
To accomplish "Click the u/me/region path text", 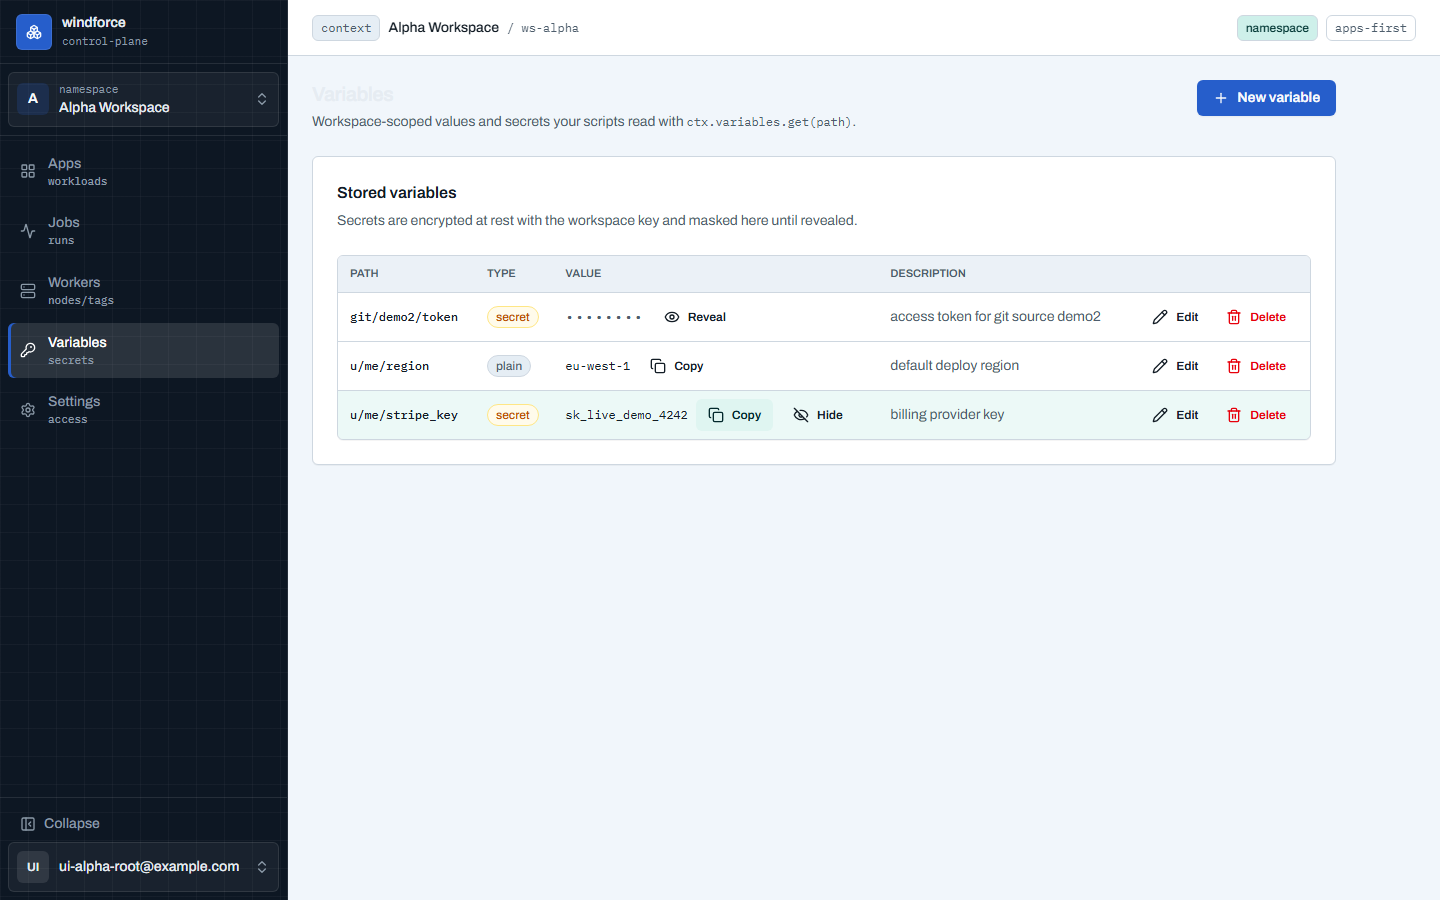I will [389, 366].
